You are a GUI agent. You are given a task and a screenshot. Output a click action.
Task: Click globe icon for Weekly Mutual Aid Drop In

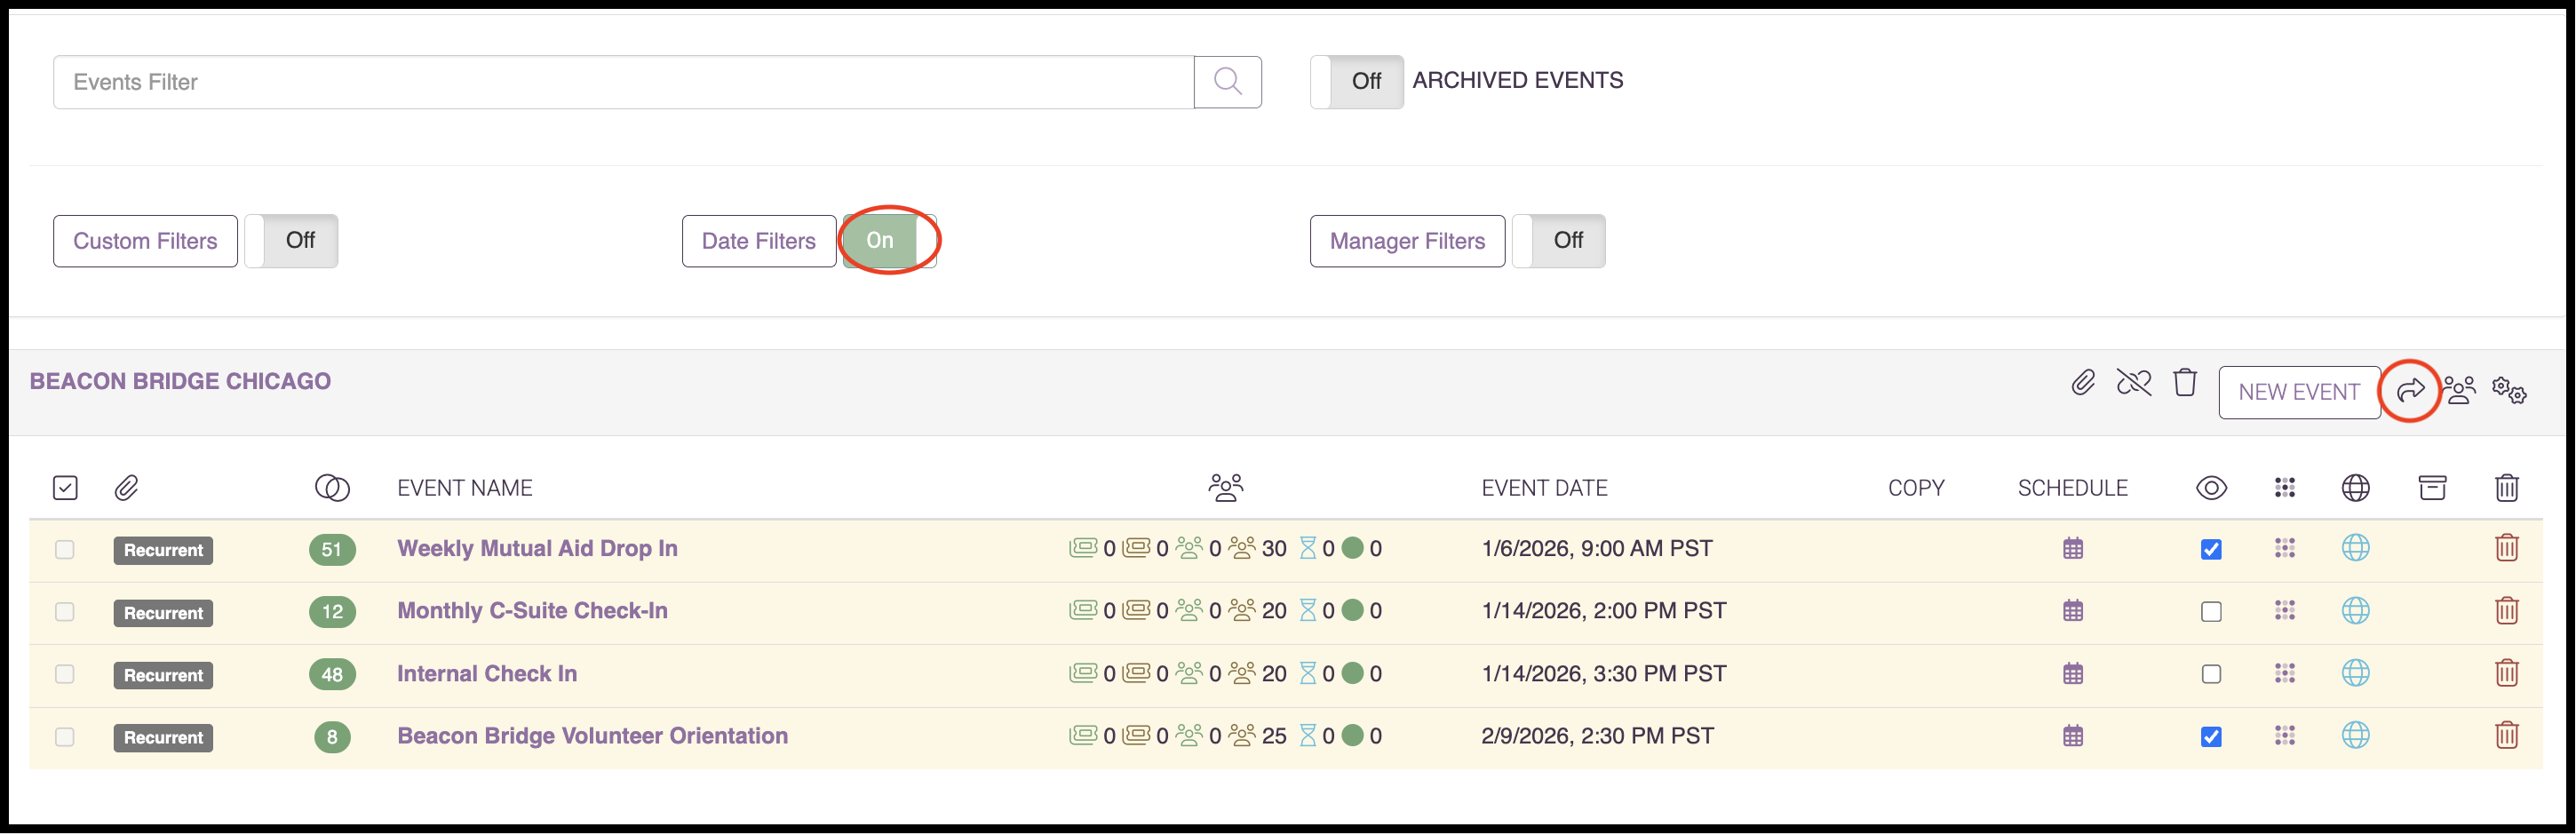(x=2355, y=549)
